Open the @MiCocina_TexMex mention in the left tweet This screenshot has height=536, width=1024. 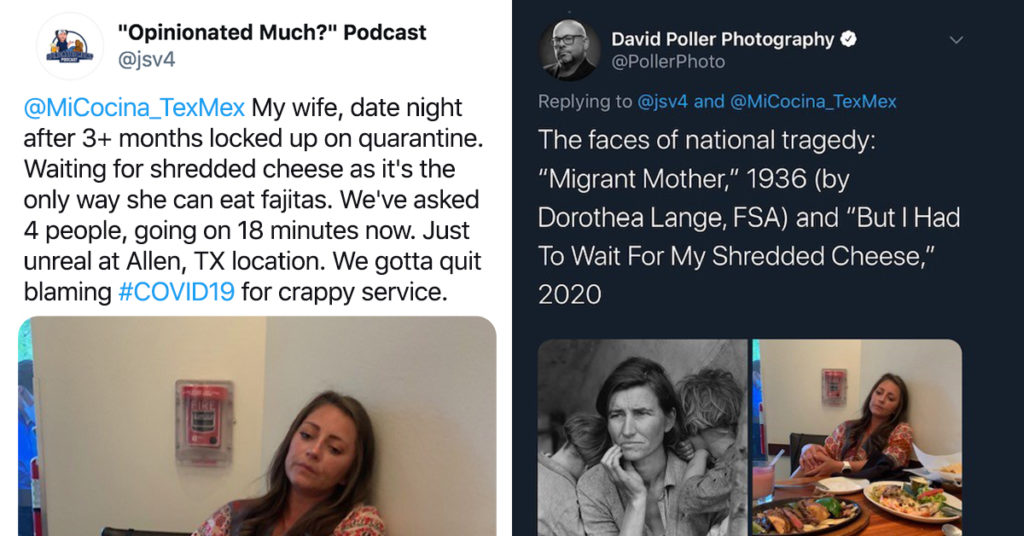click(x=134, y=107)
